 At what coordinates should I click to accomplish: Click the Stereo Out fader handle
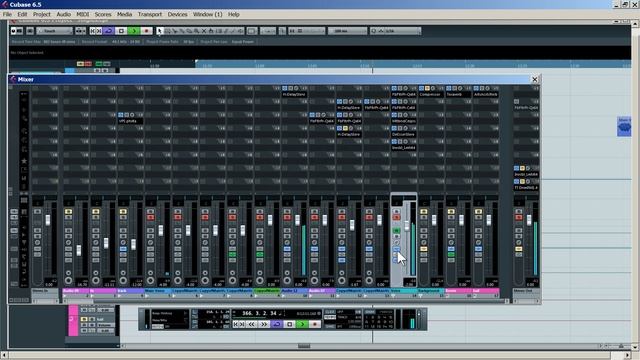click(529, 220)
